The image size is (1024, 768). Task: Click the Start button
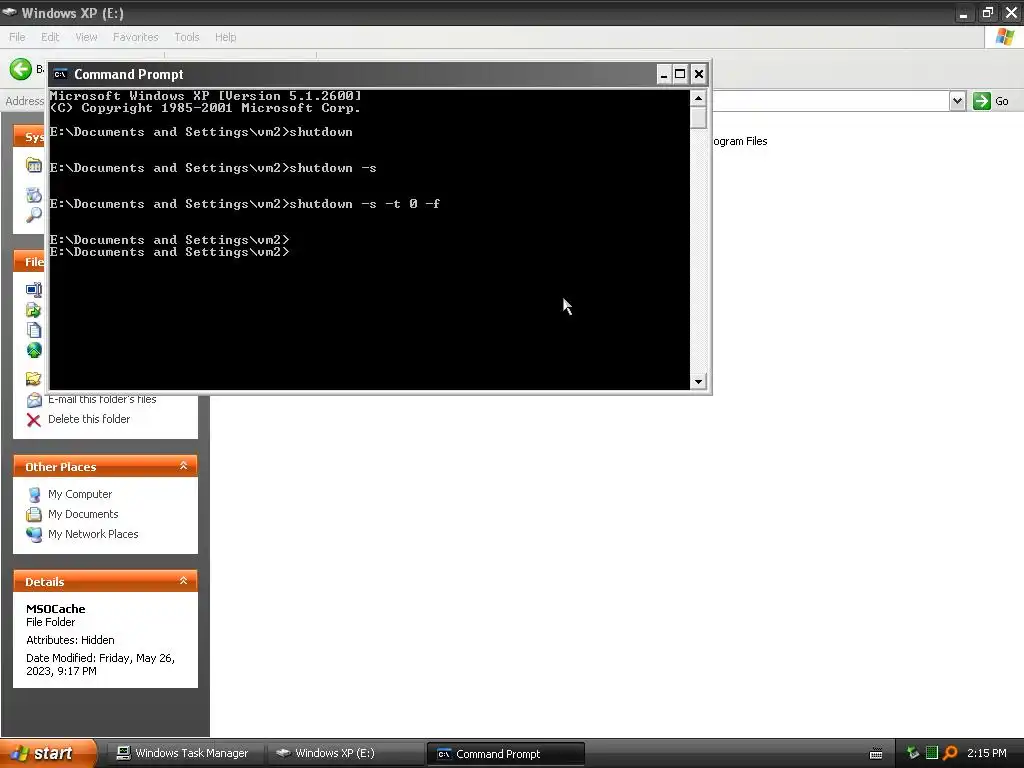pyautogui.click(x=49, y=754)
